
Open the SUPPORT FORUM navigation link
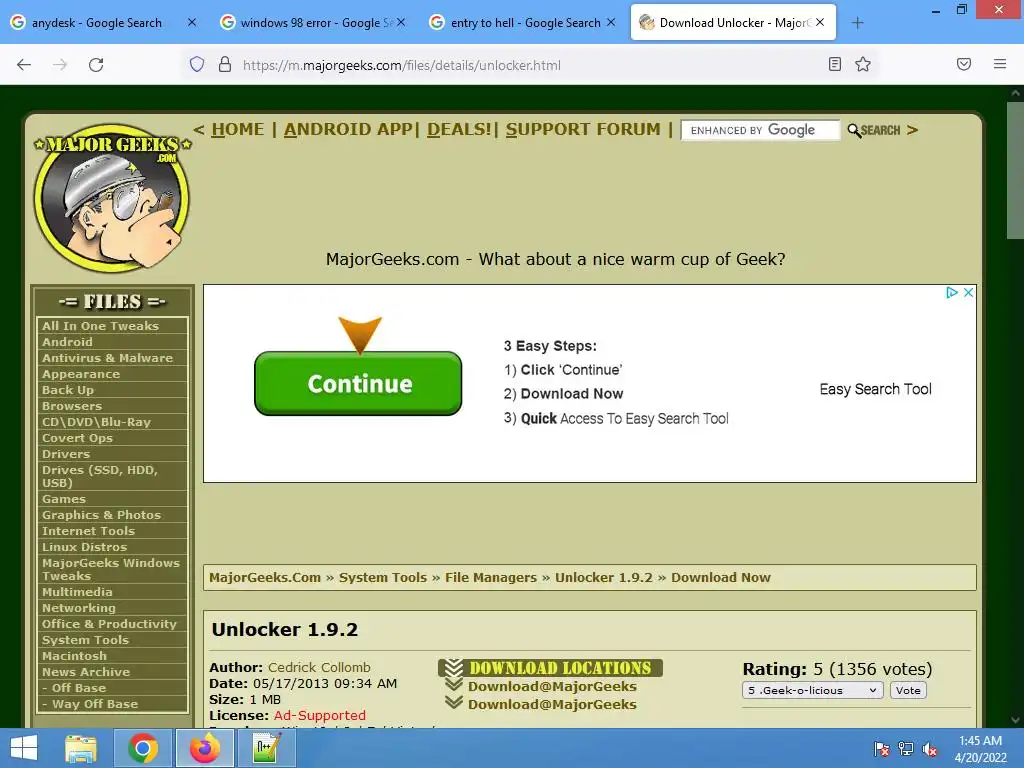click(583, 129)
